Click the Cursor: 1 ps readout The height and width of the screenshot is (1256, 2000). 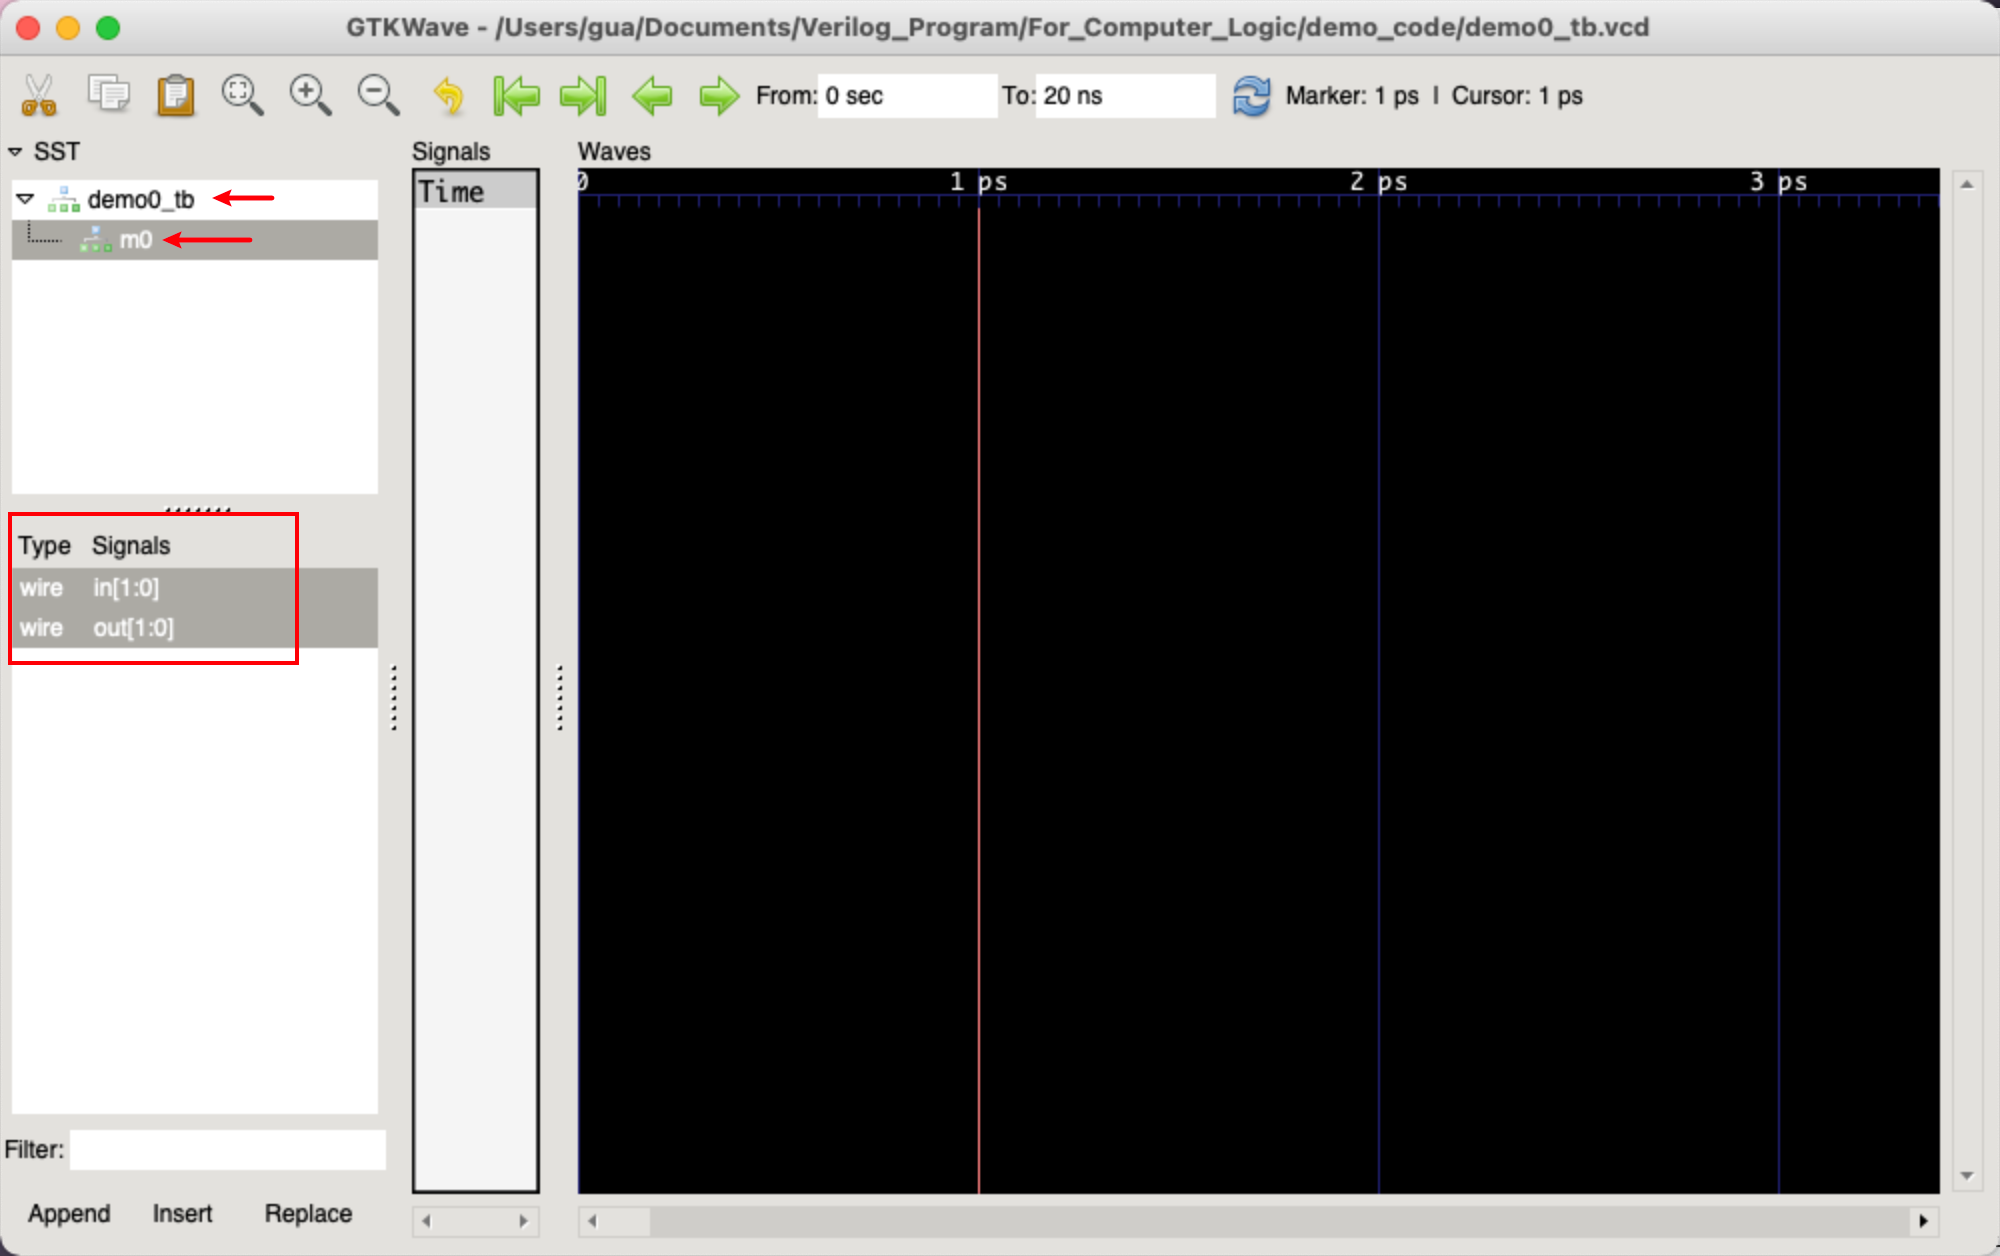pyautogui.click(x=1517, y=96)
